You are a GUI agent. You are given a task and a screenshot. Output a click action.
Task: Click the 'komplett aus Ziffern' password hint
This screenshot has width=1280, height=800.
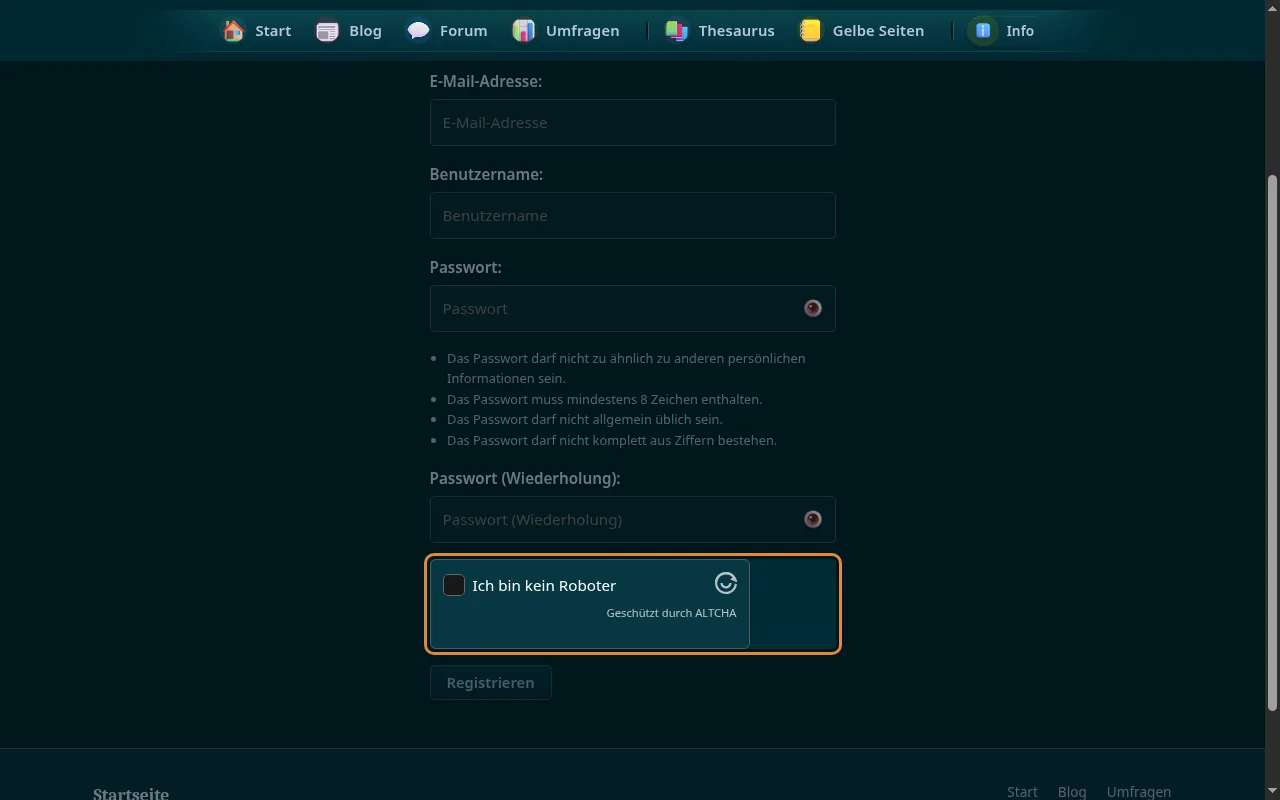(x=612, y=440)
